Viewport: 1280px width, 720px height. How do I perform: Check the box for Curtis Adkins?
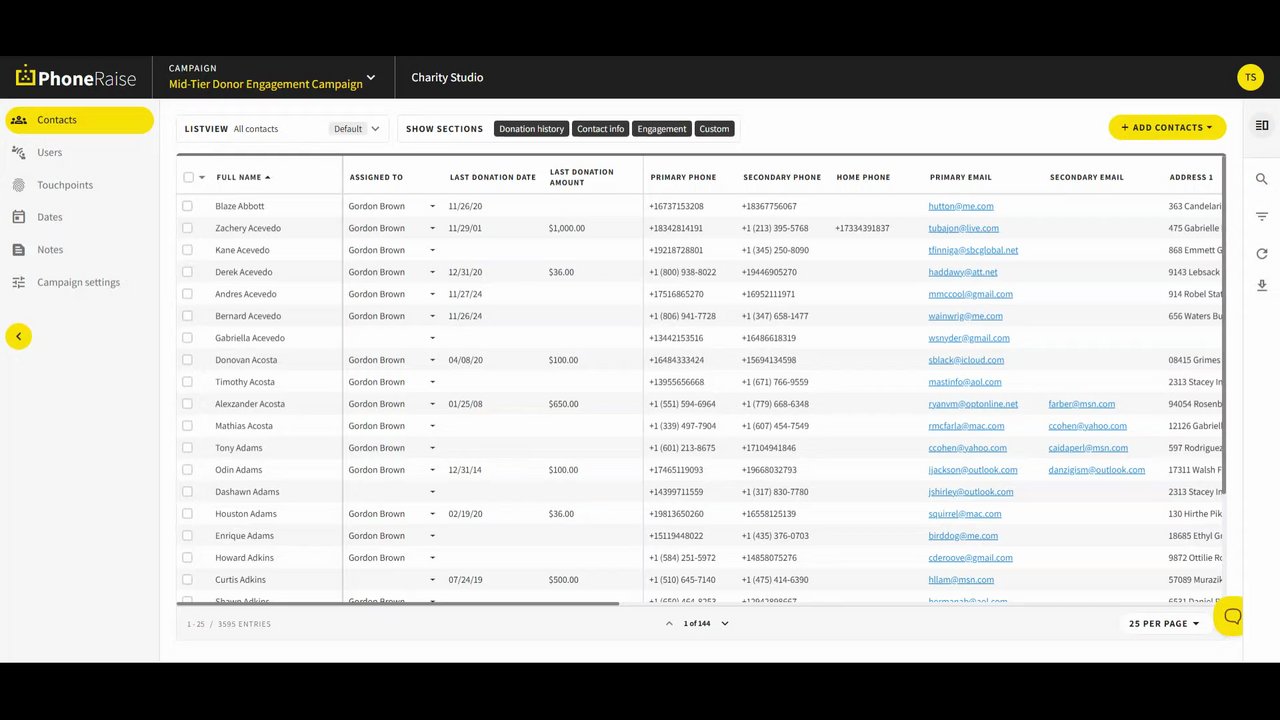187,580
